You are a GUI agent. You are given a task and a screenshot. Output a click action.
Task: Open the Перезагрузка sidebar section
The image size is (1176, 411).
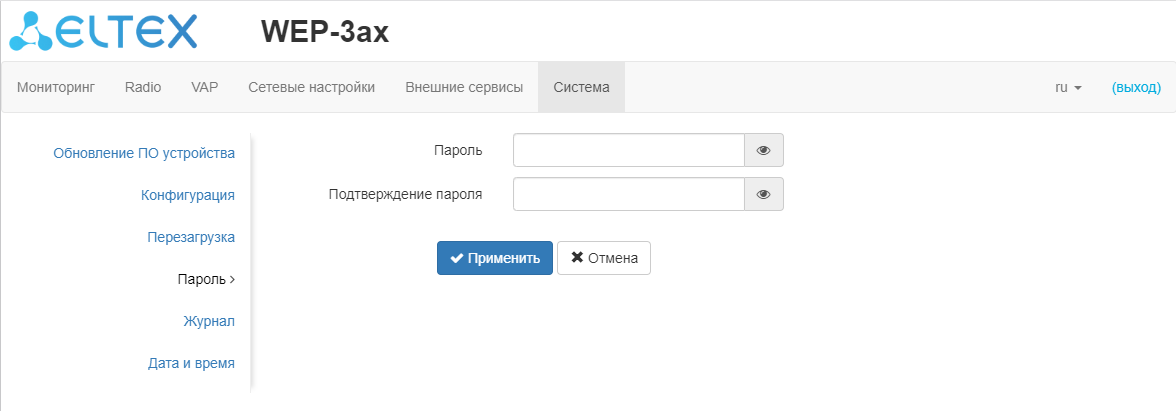(191, 237)
